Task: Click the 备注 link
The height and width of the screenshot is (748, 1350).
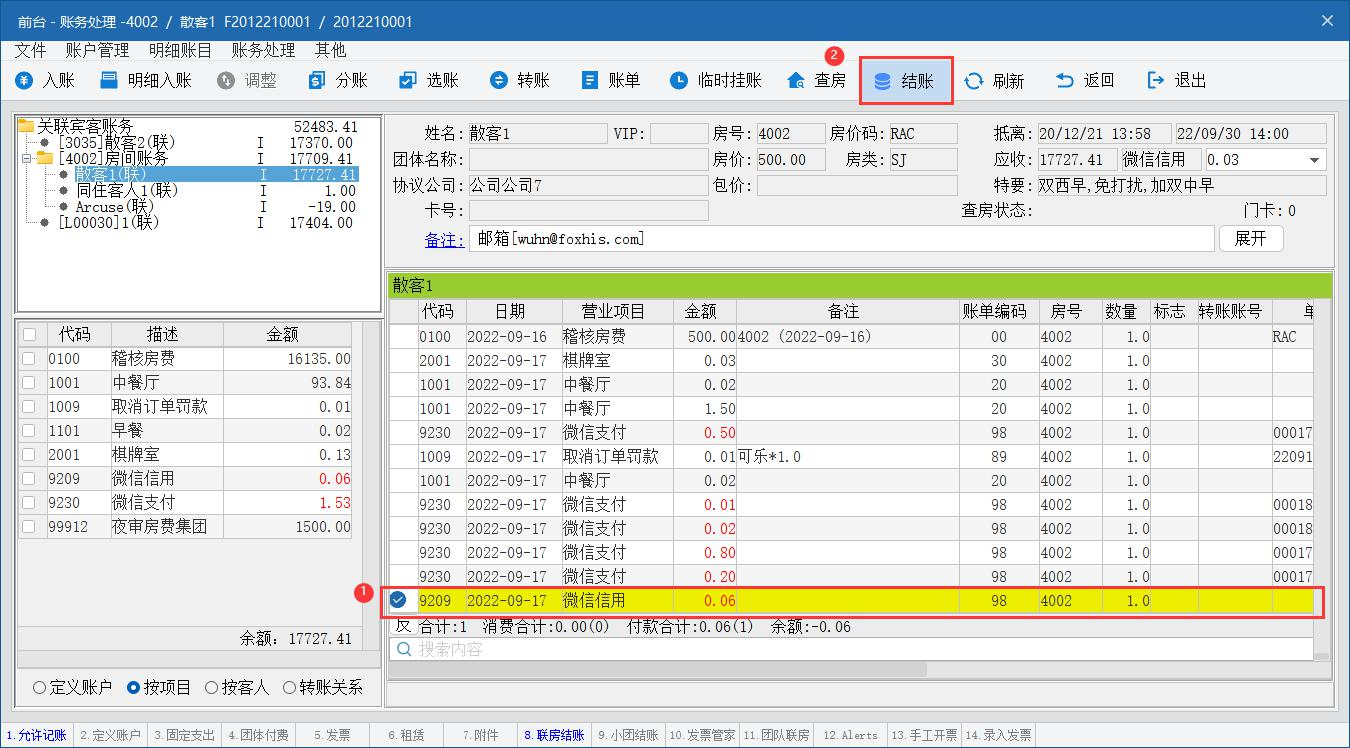Action: pos(444,239)
